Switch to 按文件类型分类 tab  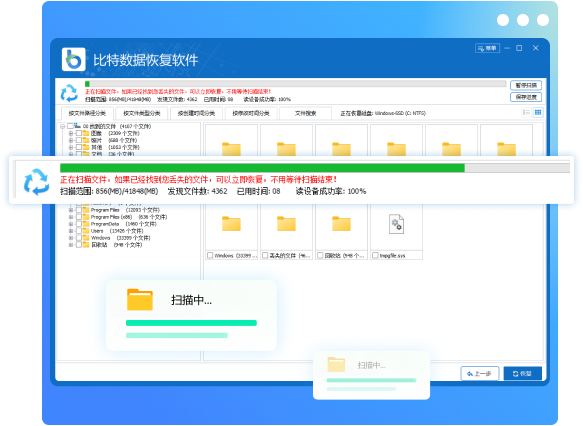(x=142, y=113)
